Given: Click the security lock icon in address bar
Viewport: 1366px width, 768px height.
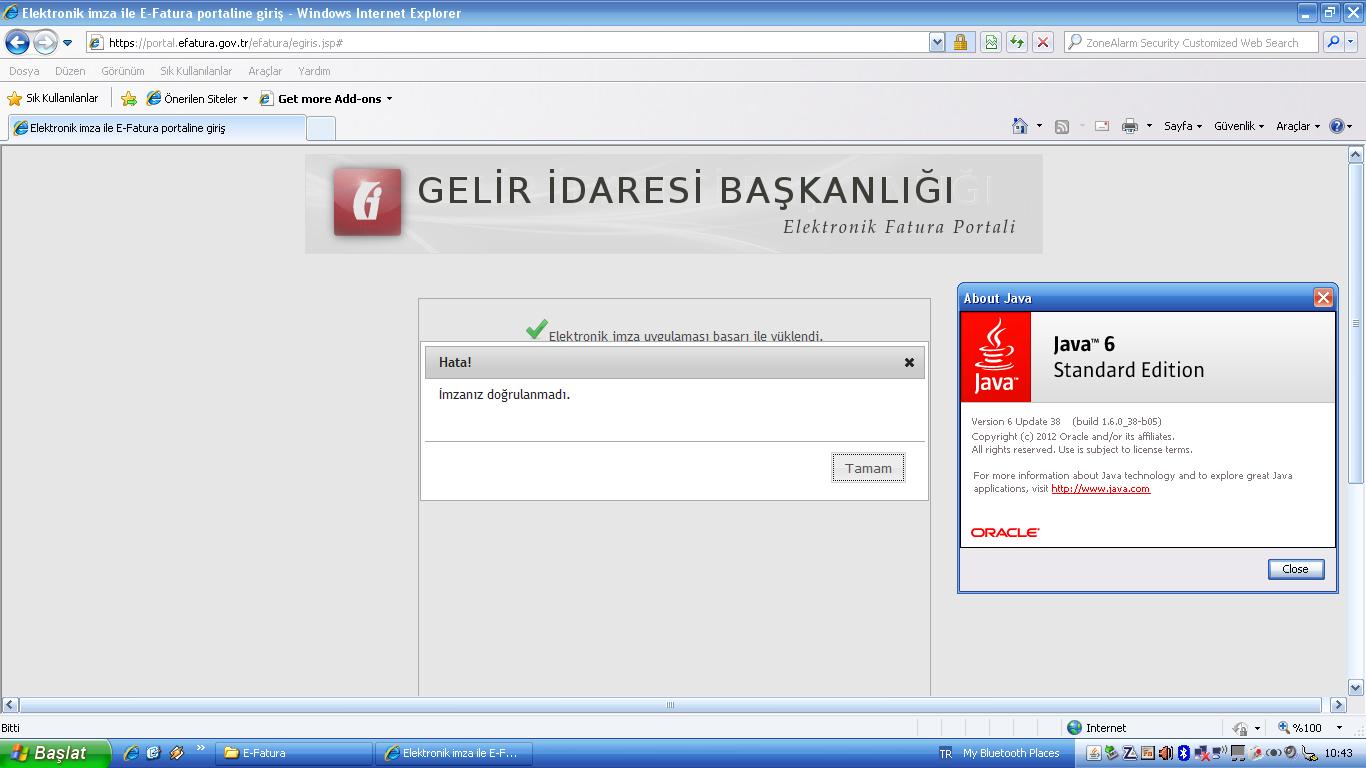Looking at the screenshot, I should click(x=960, y=42).
